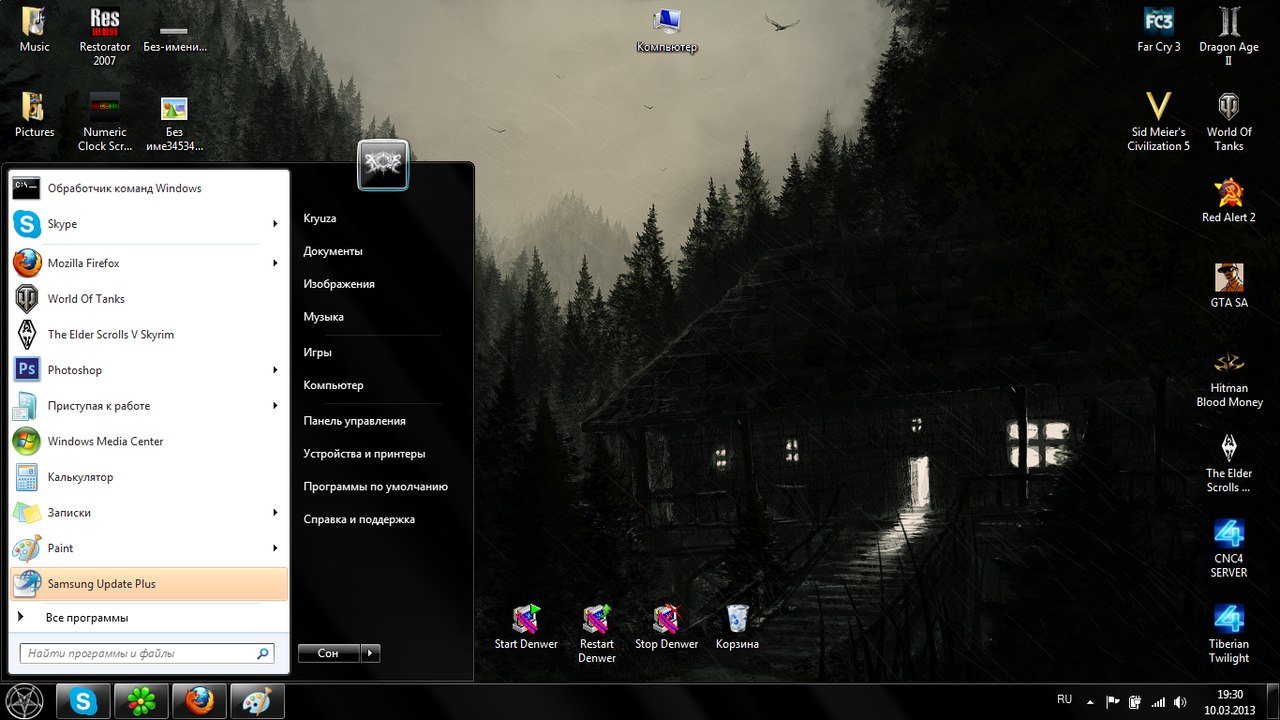The height and width of the screenshot is (720, 1280).
Task: Click the Restart Denwer desktop icon
Action: point(597,633)
